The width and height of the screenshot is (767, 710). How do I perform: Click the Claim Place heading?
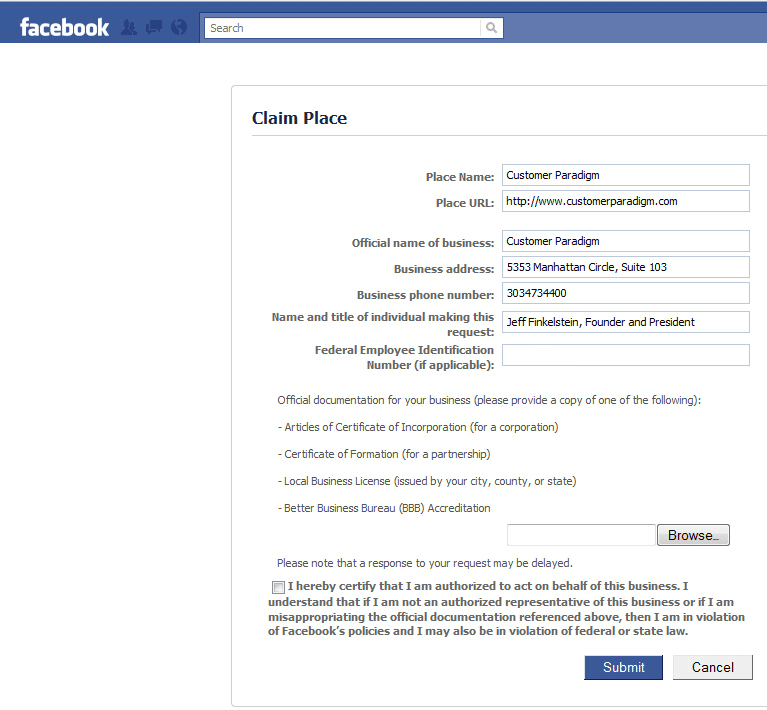point(299,118)
